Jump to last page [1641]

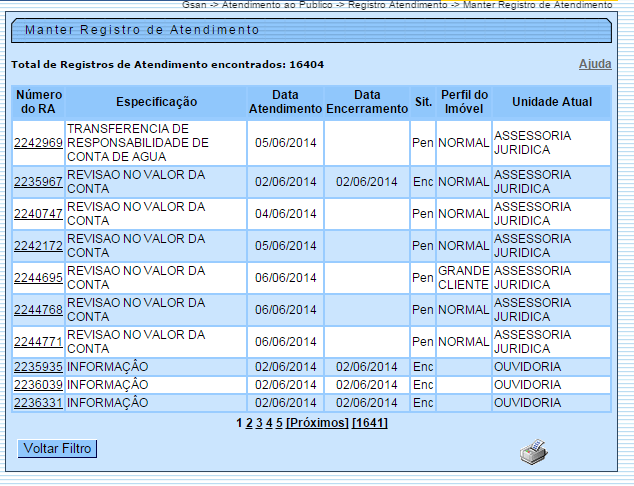click(x=370, y=423)
